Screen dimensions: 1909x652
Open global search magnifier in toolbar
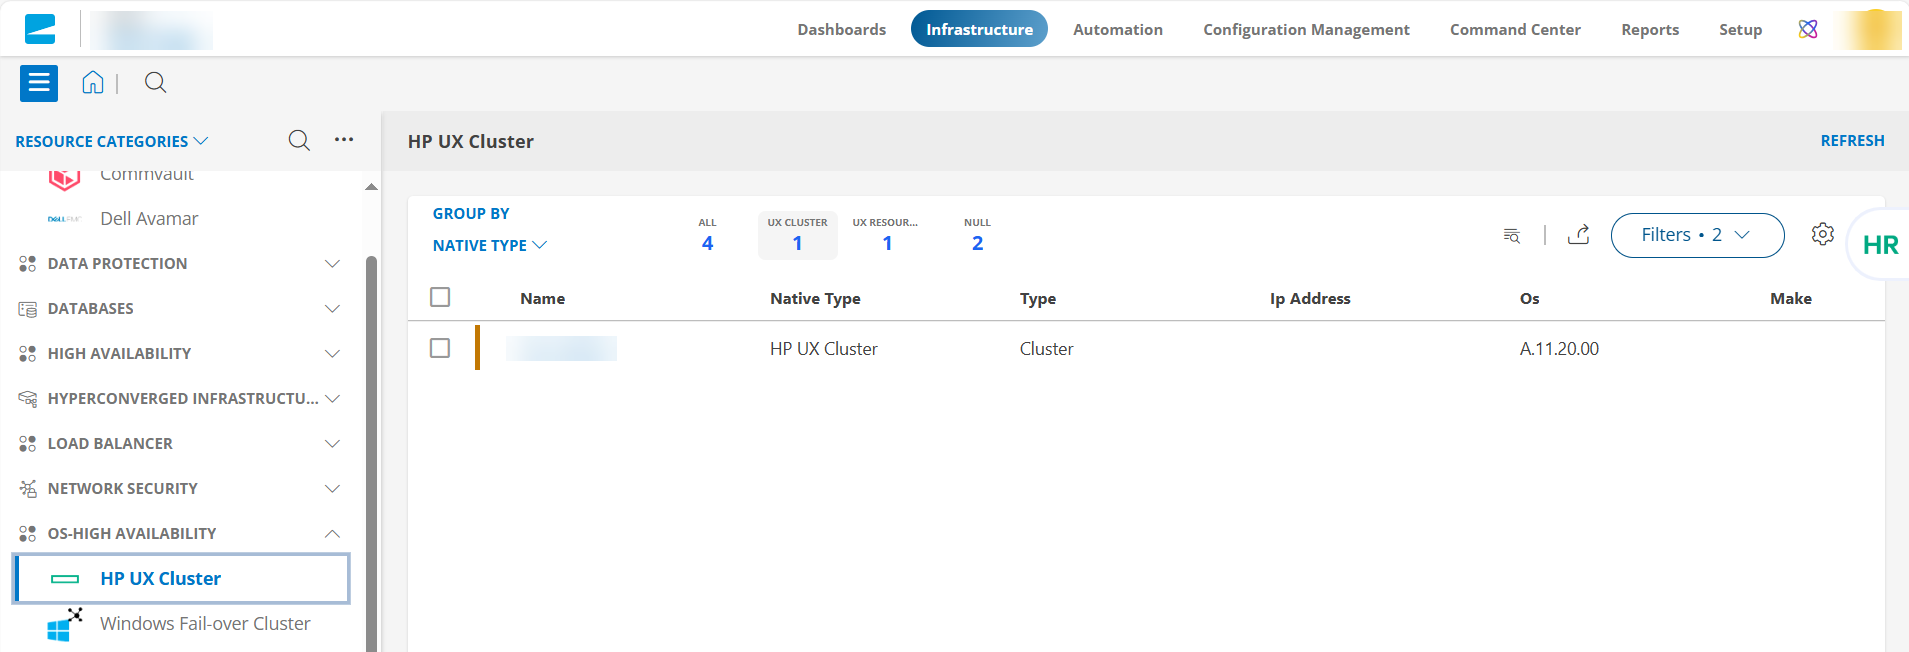155,83
